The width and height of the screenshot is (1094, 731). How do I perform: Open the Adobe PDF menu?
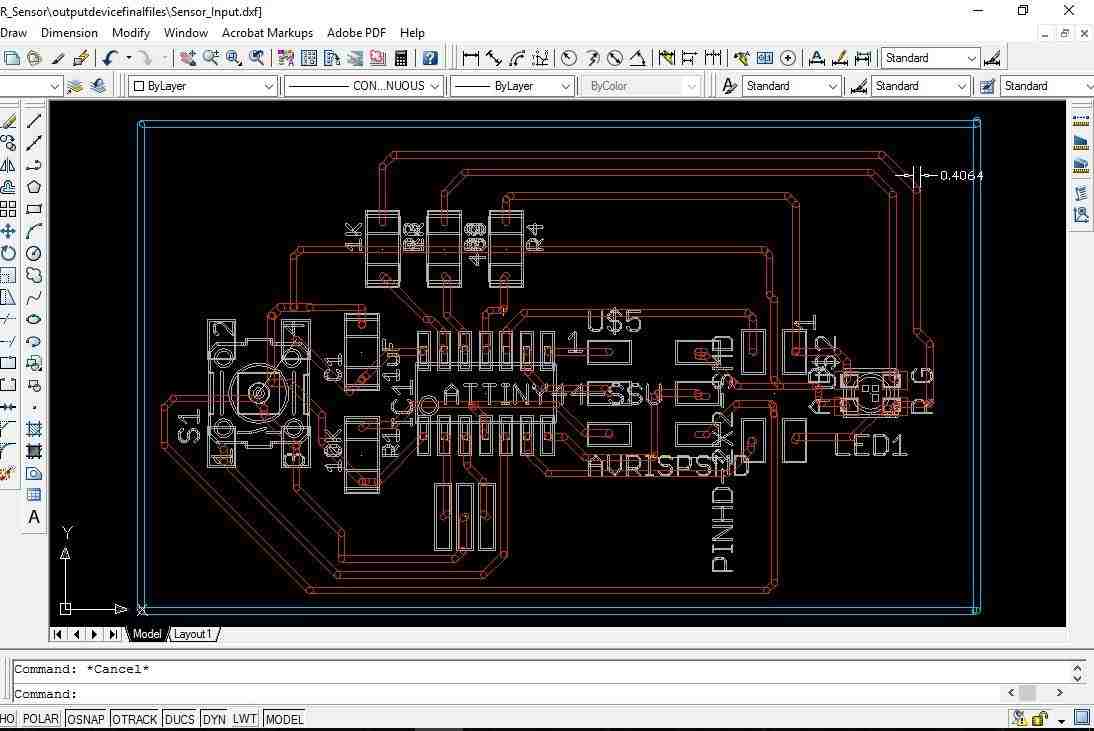(356, 33)
